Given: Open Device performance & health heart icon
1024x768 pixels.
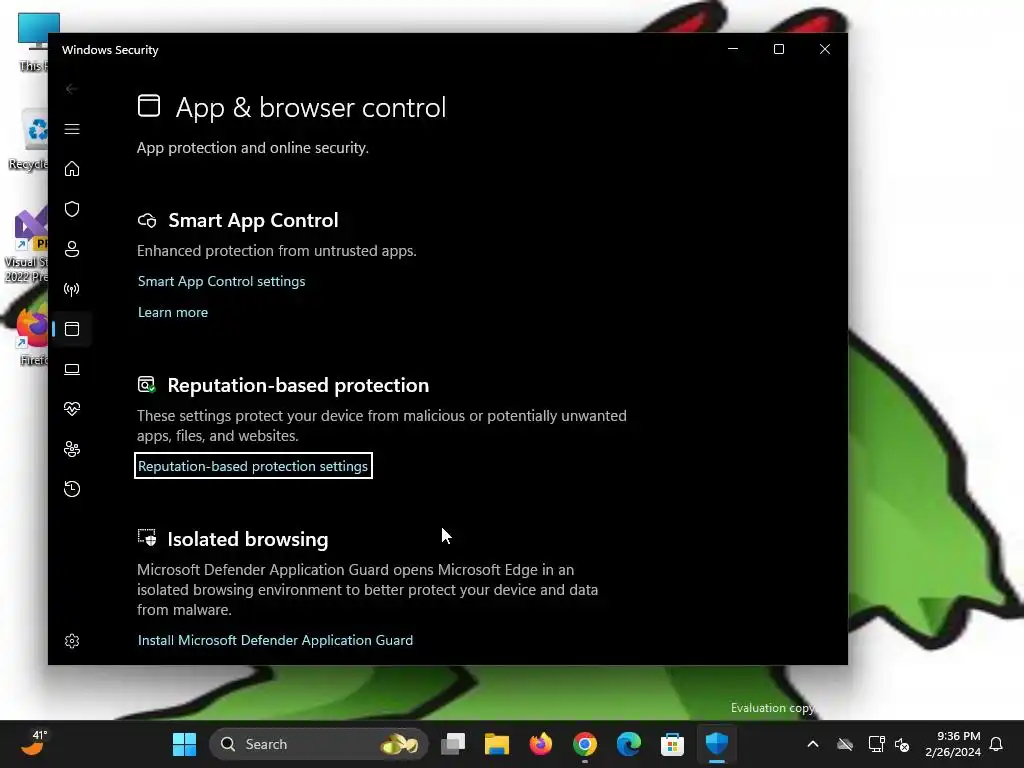Looking at the screenshot, I should (72, 409).
